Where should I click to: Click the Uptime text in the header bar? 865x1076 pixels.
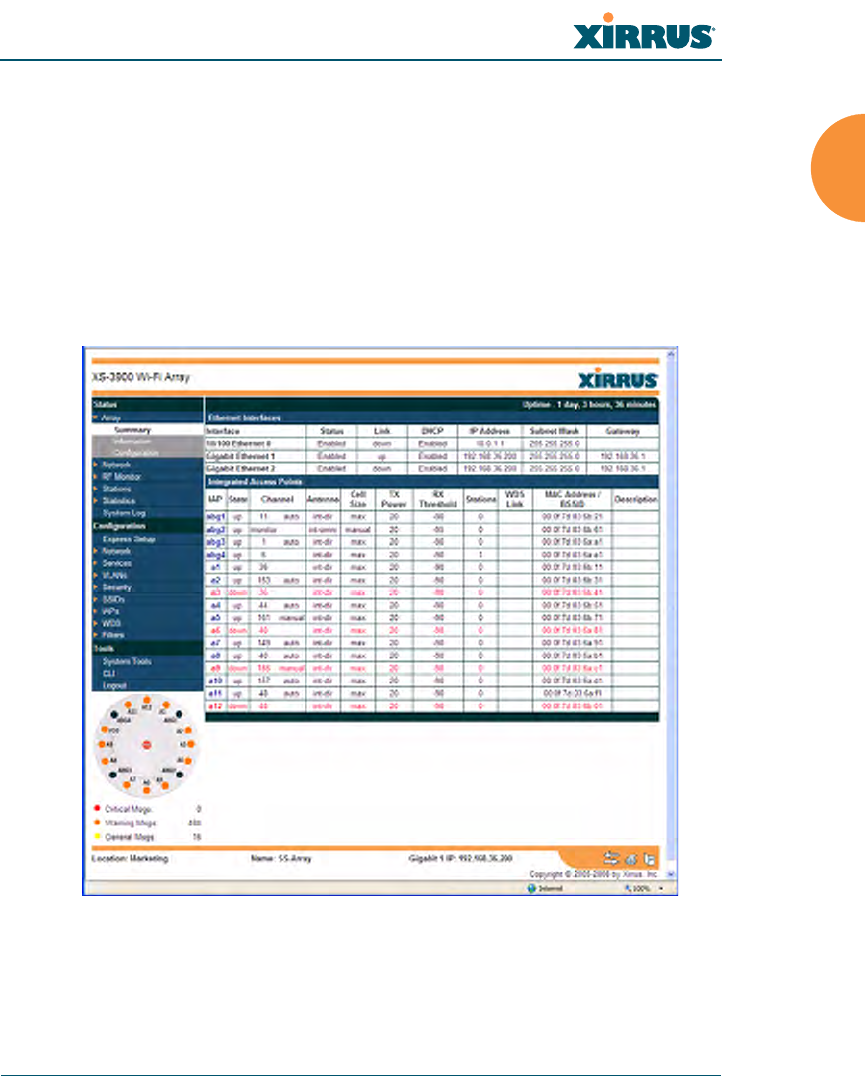(x=589, y=404)
